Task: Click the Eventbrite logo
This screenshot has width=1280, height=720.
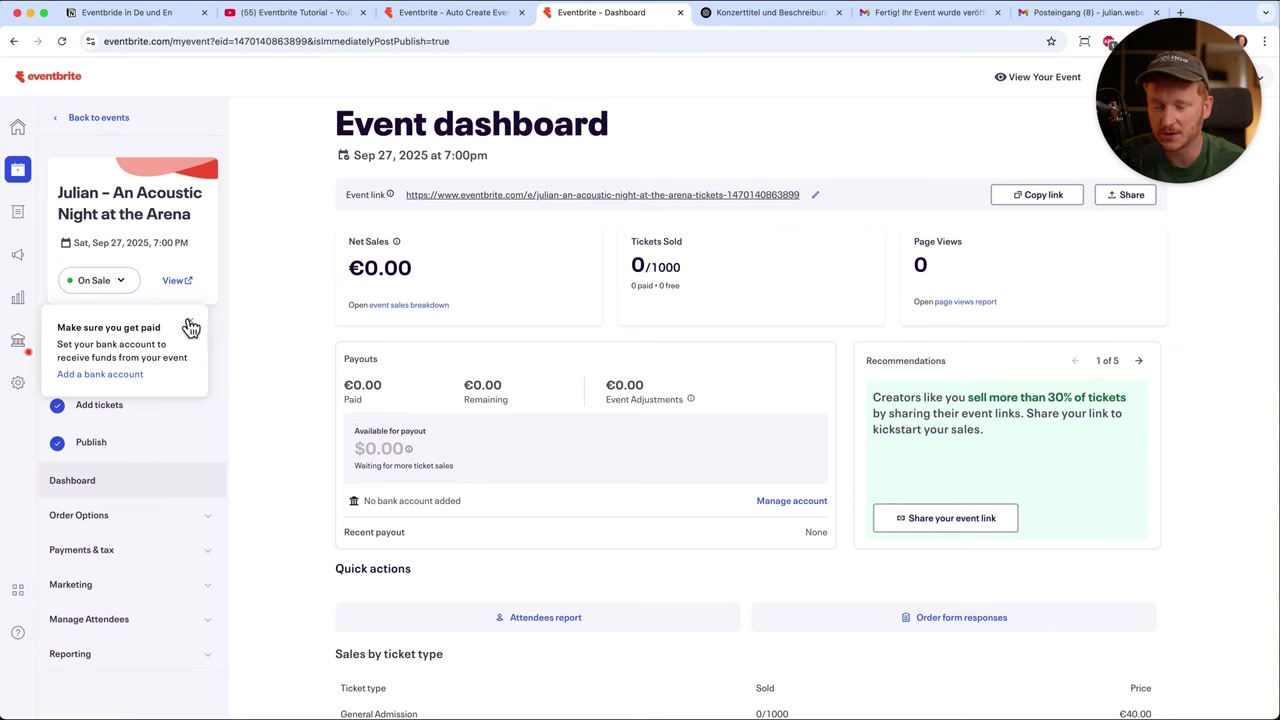Action: 48,76
